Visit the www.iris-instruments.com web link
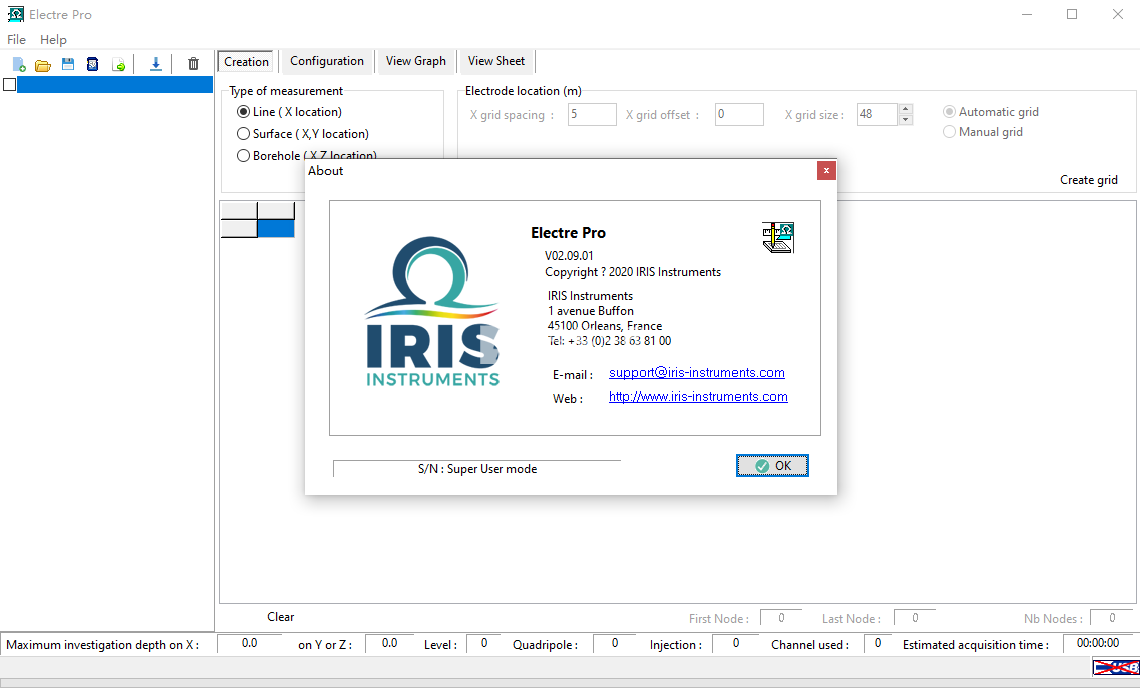1140x688 pixels. coord(698,397)
